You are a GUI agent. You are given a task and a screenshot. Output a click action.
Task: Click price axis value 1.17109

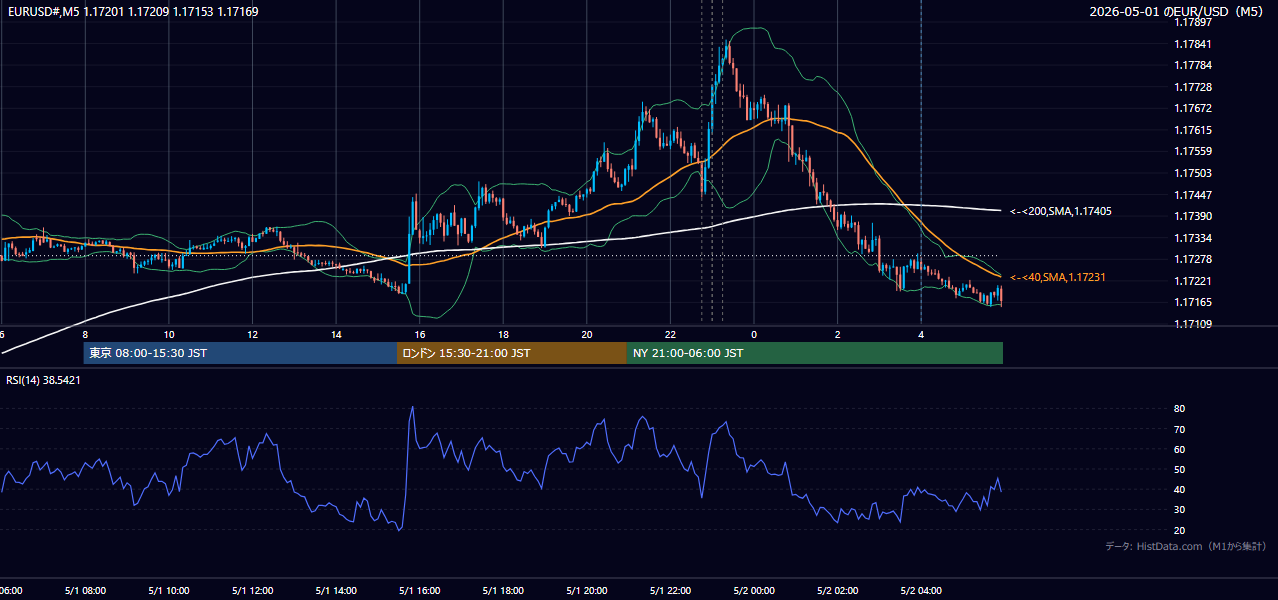[x=1193, y=324]
